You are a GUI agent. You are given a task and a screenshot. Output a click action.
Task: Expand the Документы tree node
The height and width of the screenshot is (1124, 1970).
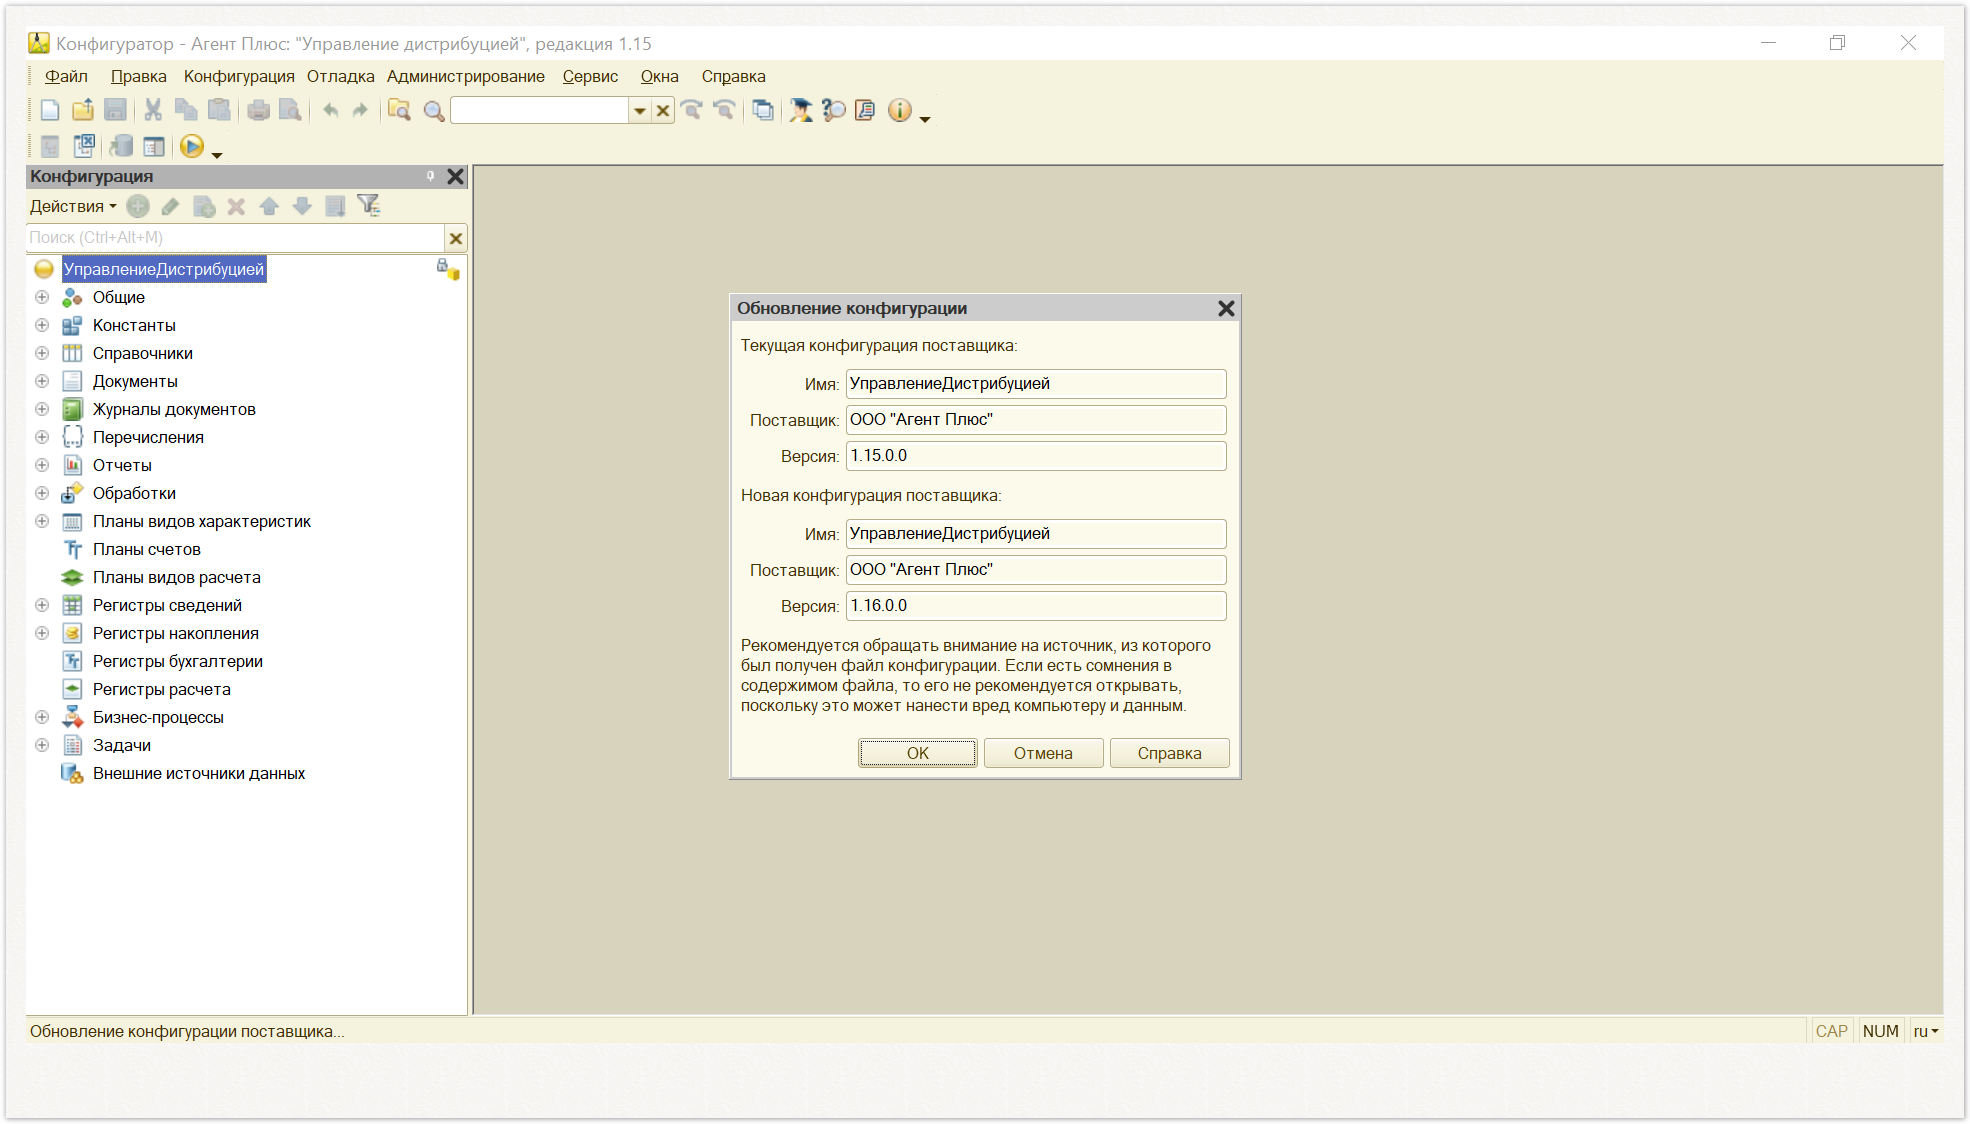[42, 381]
